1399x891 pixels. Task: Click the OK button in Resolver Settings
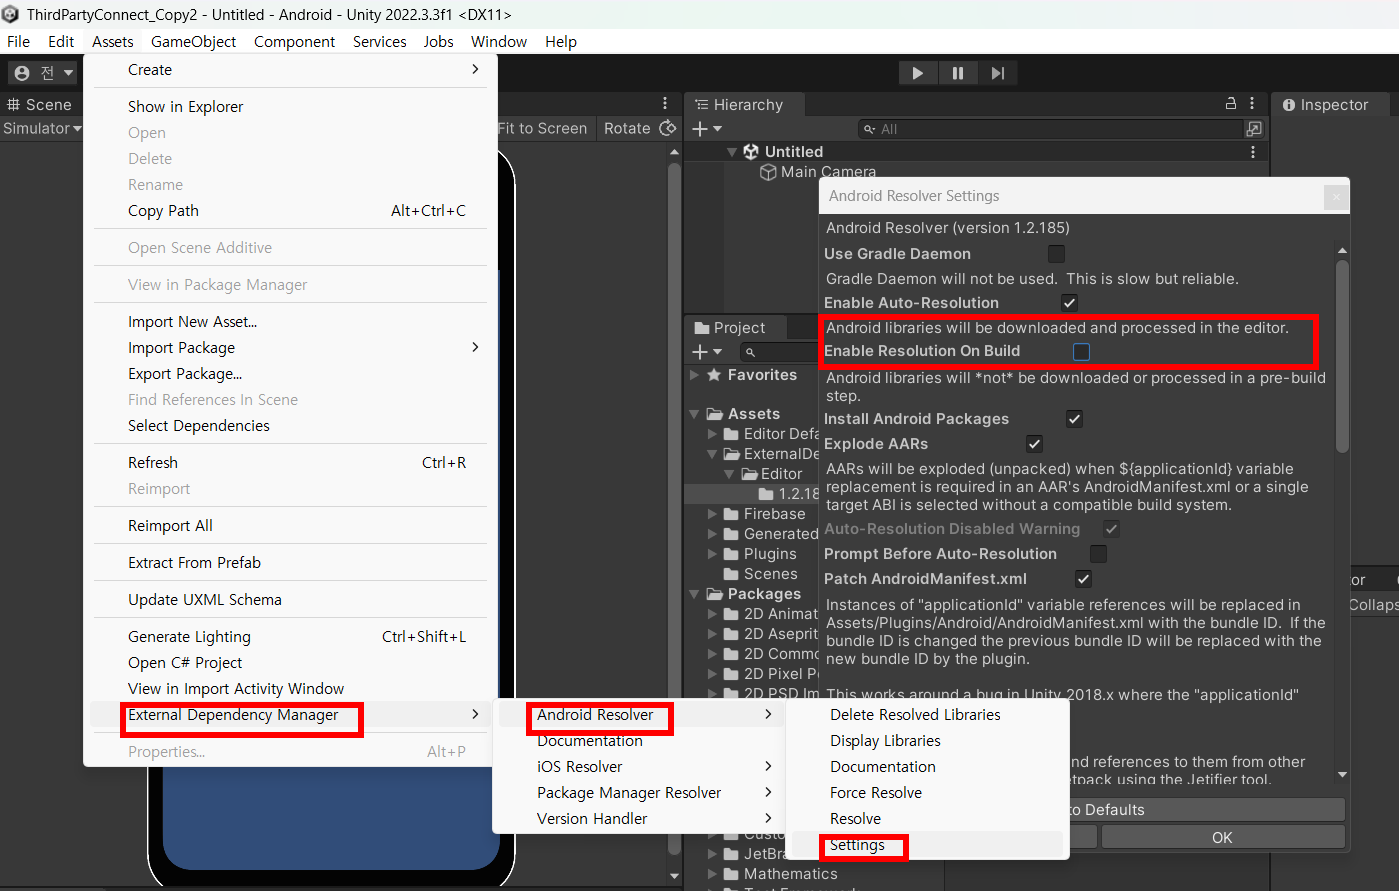click(x=1222, y=838)
